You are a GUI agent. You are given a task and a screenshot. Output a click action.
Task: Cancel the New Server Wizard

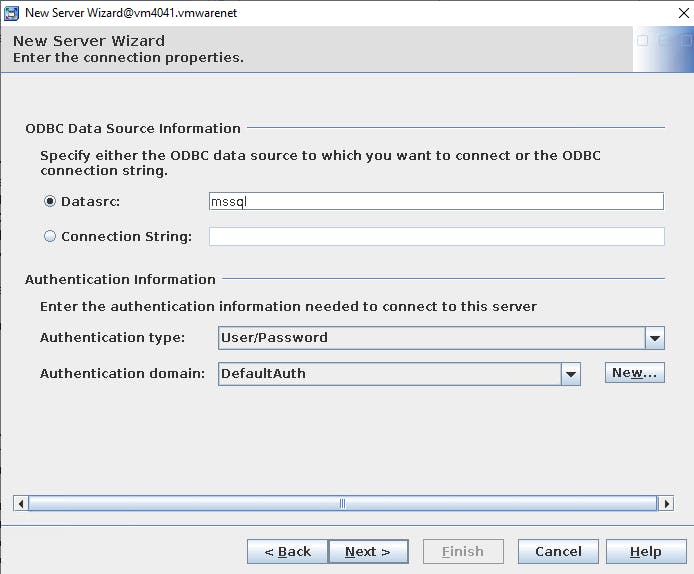click(558, 552)
